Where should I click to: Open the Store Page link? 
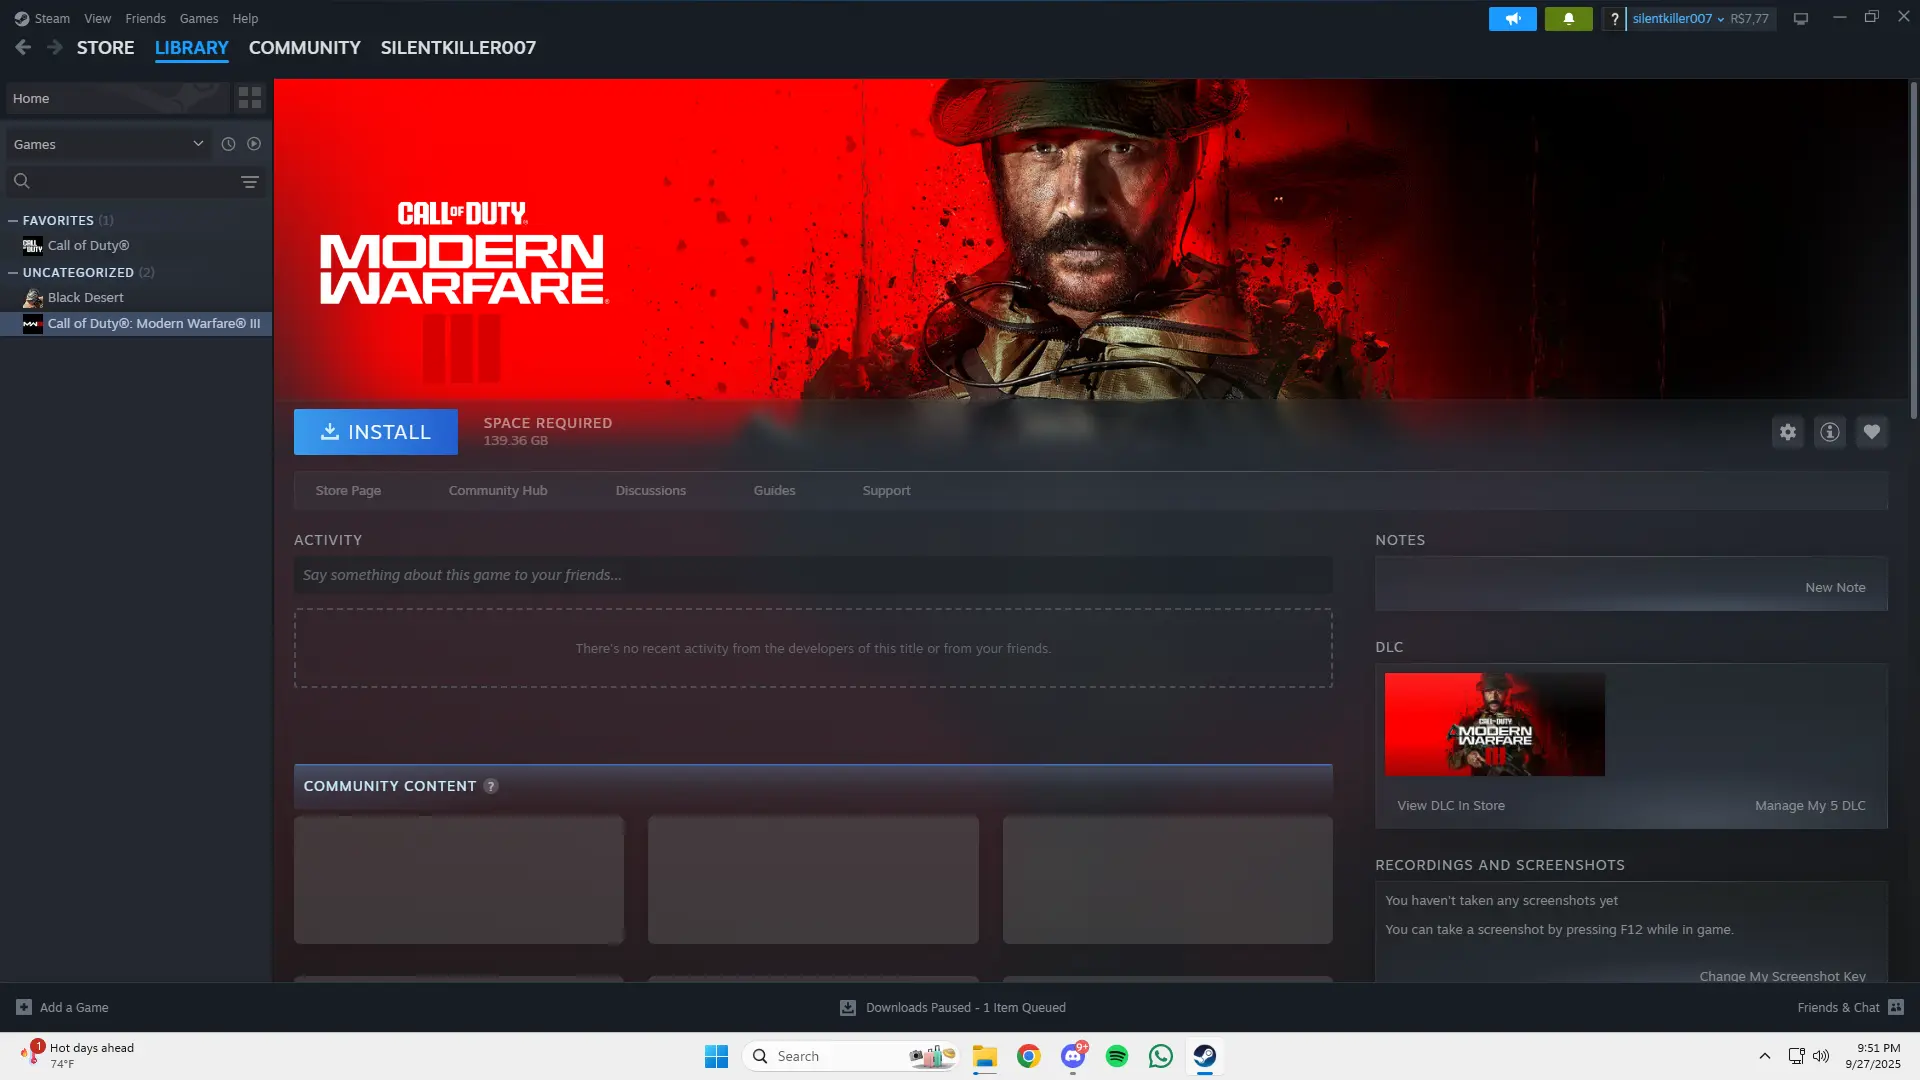pyautogui.click(x=348, y=490)
